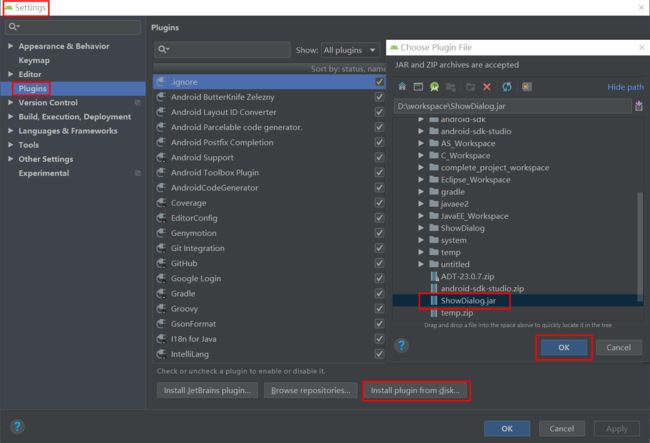Disable the Google Login plugin checkbox
The height and width of the screenshot is (443, 650).
point(379,278)
